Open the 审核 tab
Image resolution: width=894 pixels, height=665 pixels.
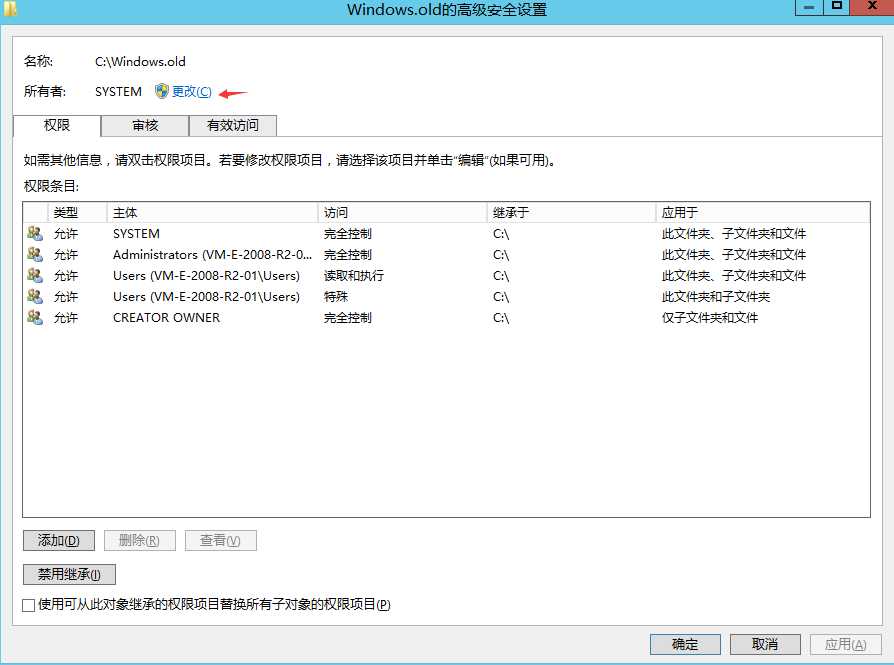pyautogui.click(x=145, y=125)
